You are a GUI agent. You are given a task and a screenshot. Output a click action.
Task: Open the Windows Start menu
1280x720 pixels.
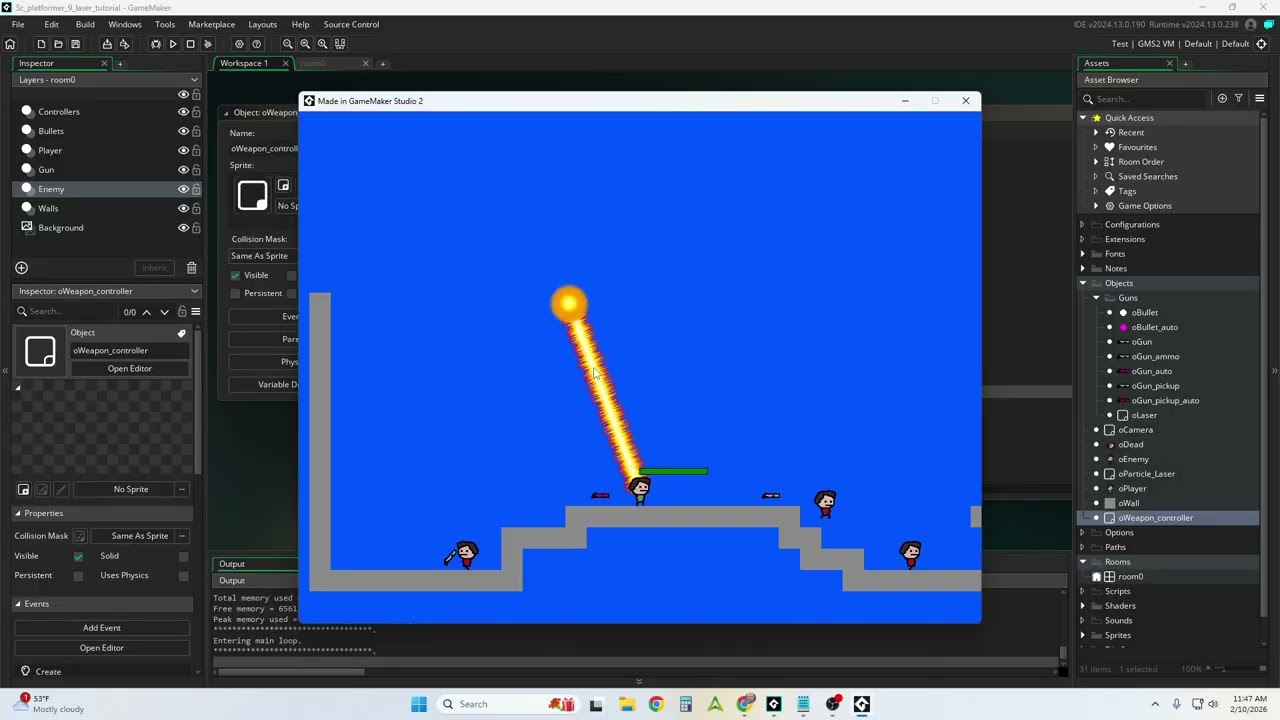pyautogui.click(x=419, y=704)
